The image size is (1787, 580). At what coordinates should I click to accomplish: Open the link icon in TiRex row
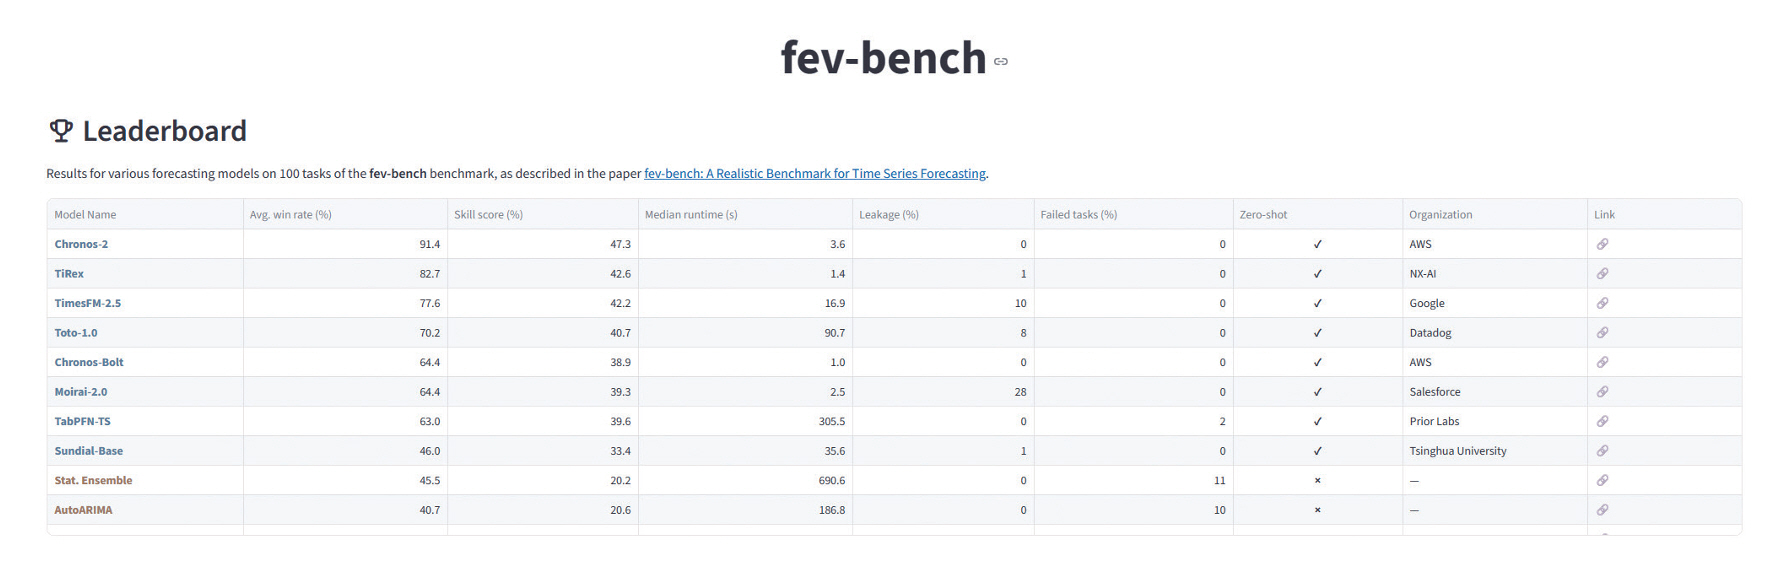pyautogui.click(x=1602, y=274)
